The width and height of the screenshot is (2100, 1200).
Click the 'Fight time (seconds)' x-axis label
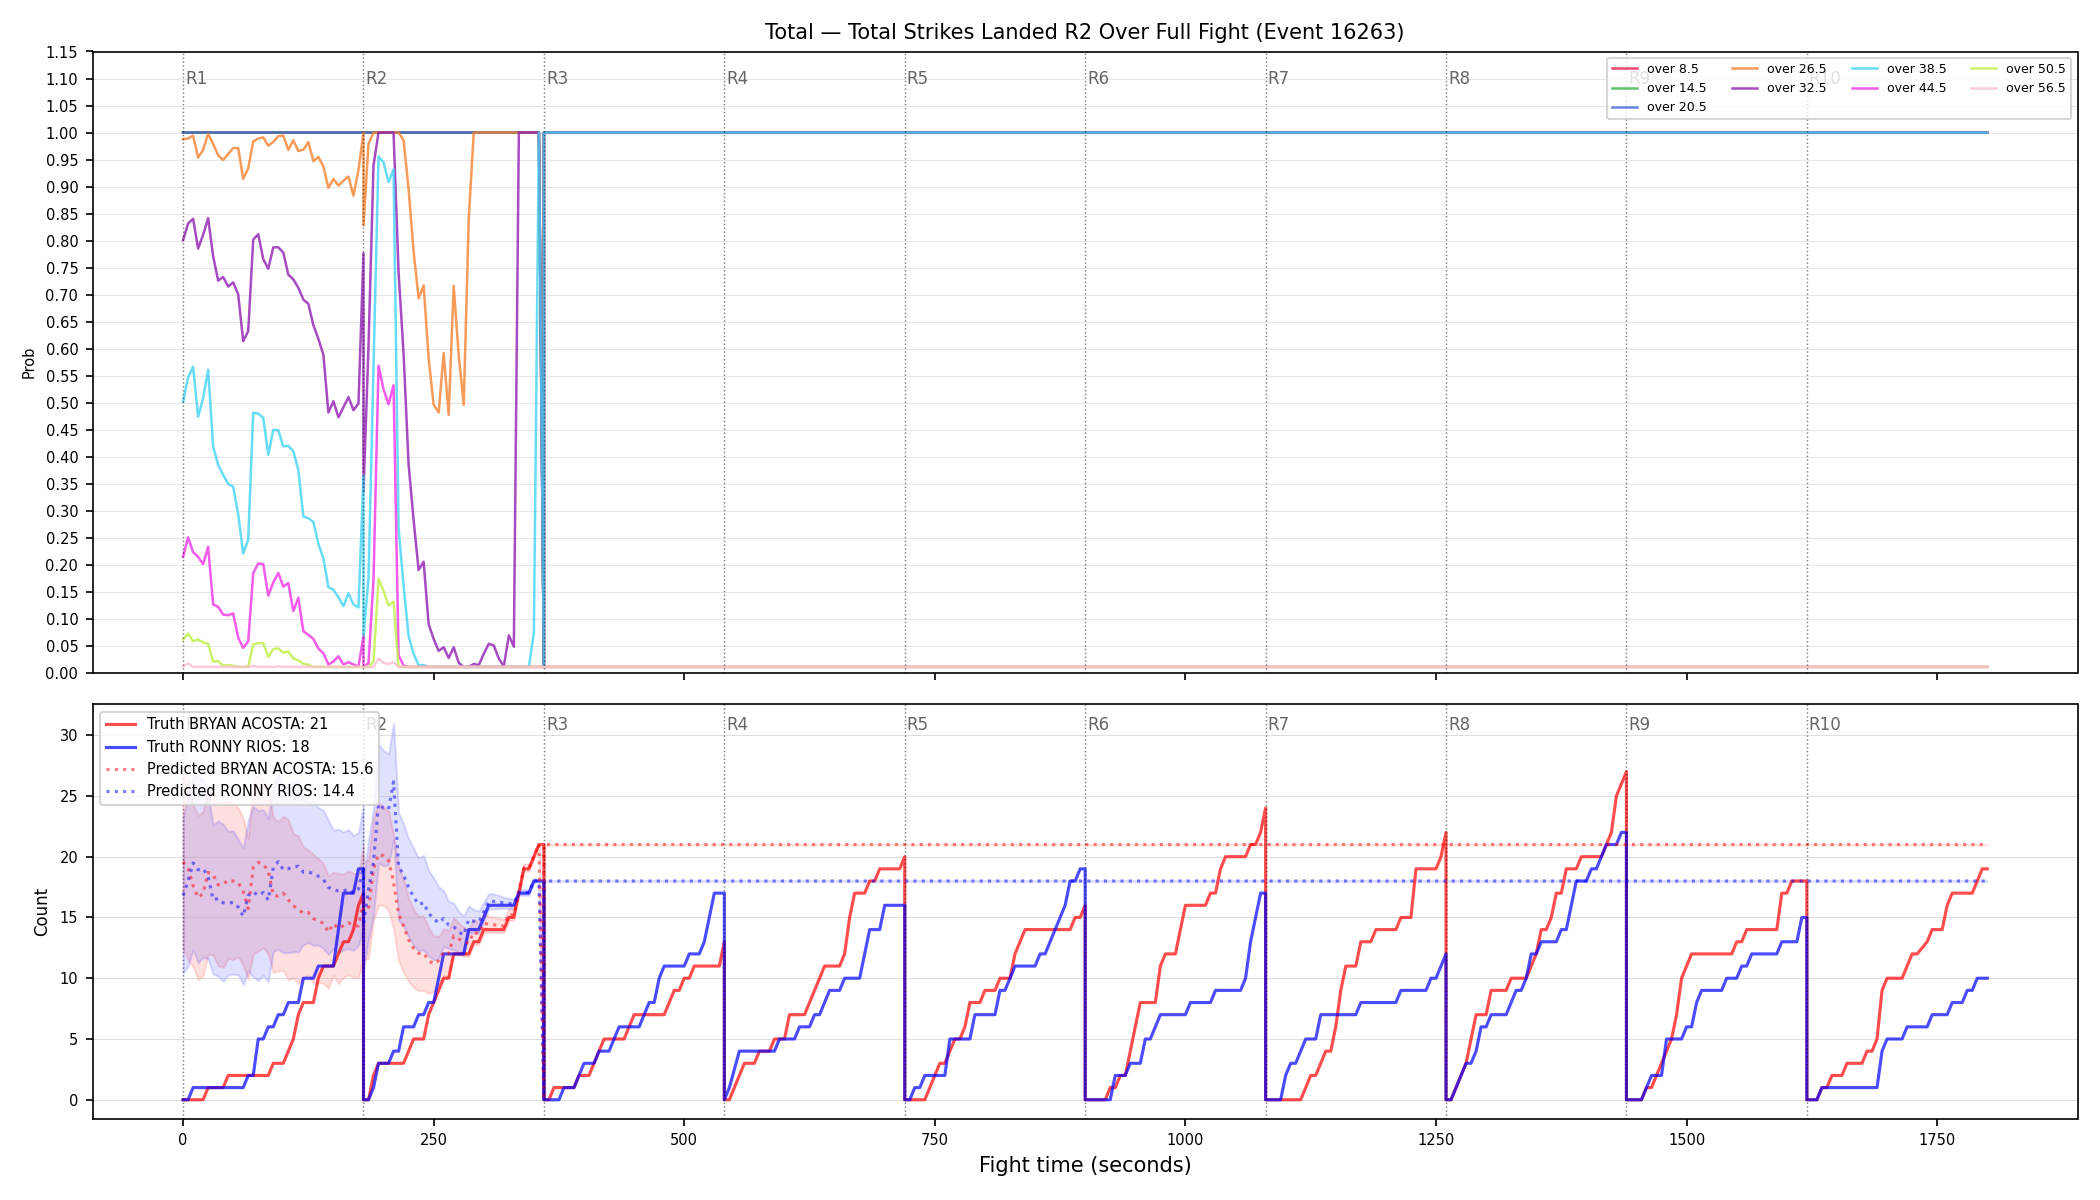[x=1085, y=1165]
